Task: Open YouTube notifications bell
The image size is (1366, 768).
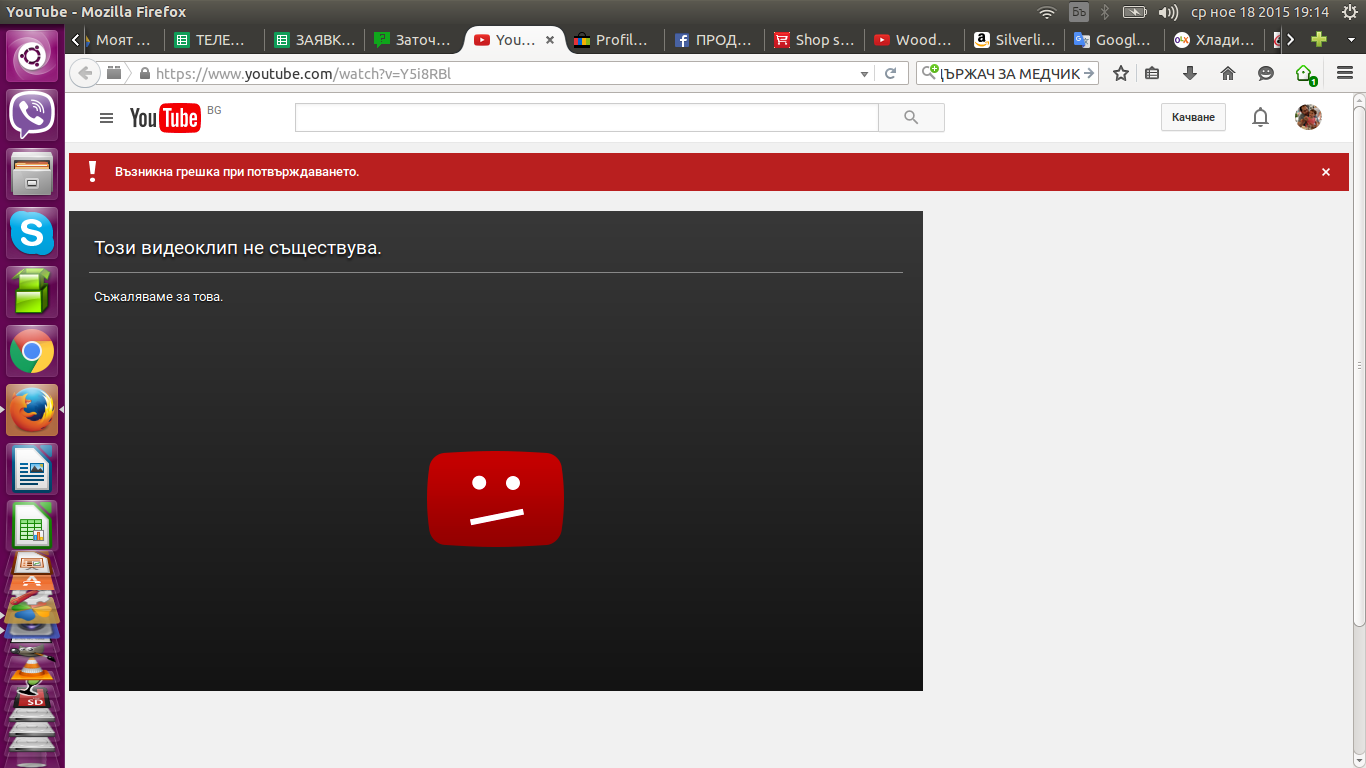Action: [1260, 118]
